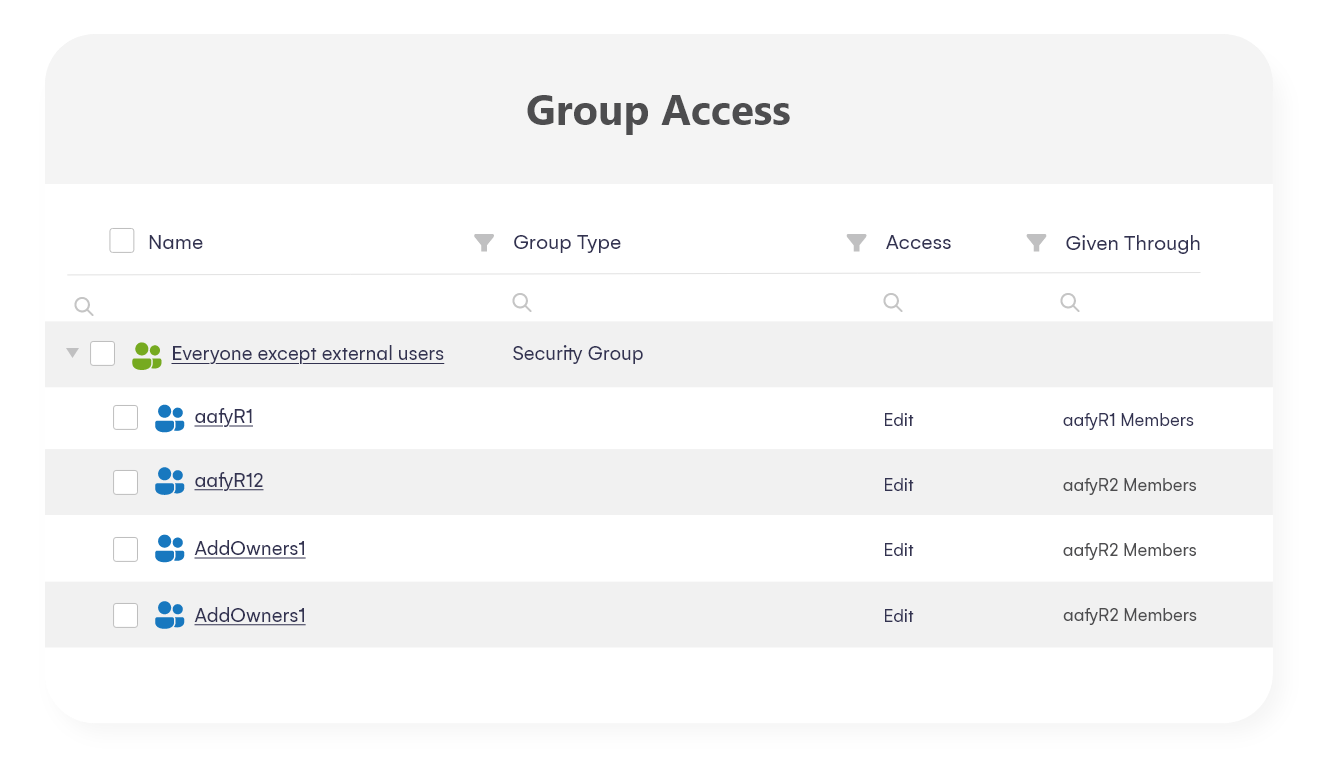Click the Group Access title

[658, 110]
